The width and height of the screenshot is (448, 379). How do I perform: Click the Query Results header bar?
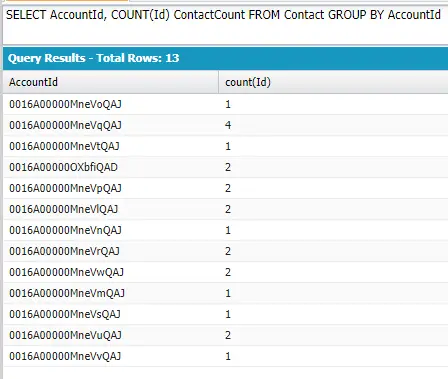(225, 58)
